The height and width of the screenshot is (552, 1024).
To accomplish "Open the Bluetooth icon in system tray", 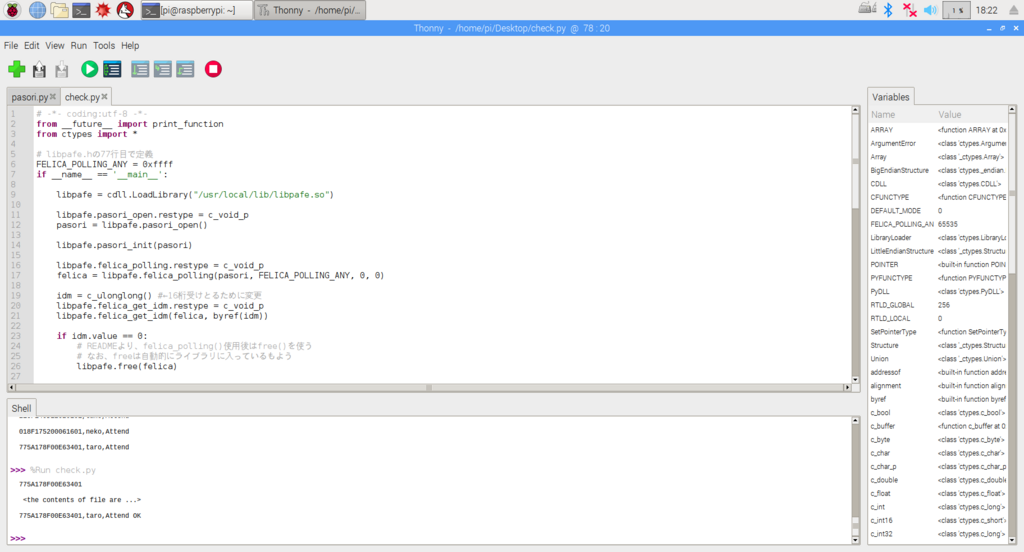I will [x=886, y=10].
